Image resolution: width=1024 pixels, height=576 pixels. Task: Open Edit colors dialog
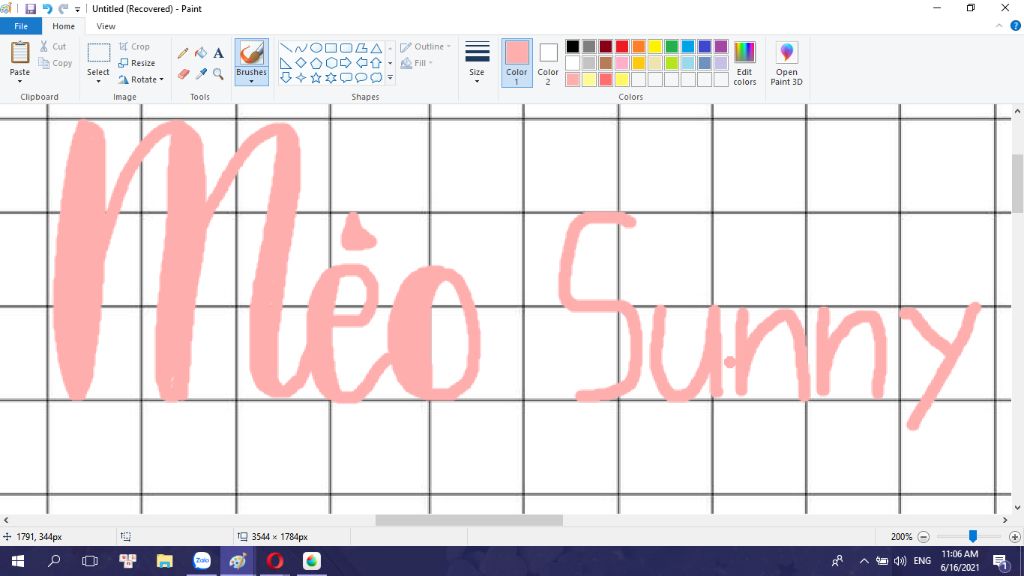[x=744, y=63]
